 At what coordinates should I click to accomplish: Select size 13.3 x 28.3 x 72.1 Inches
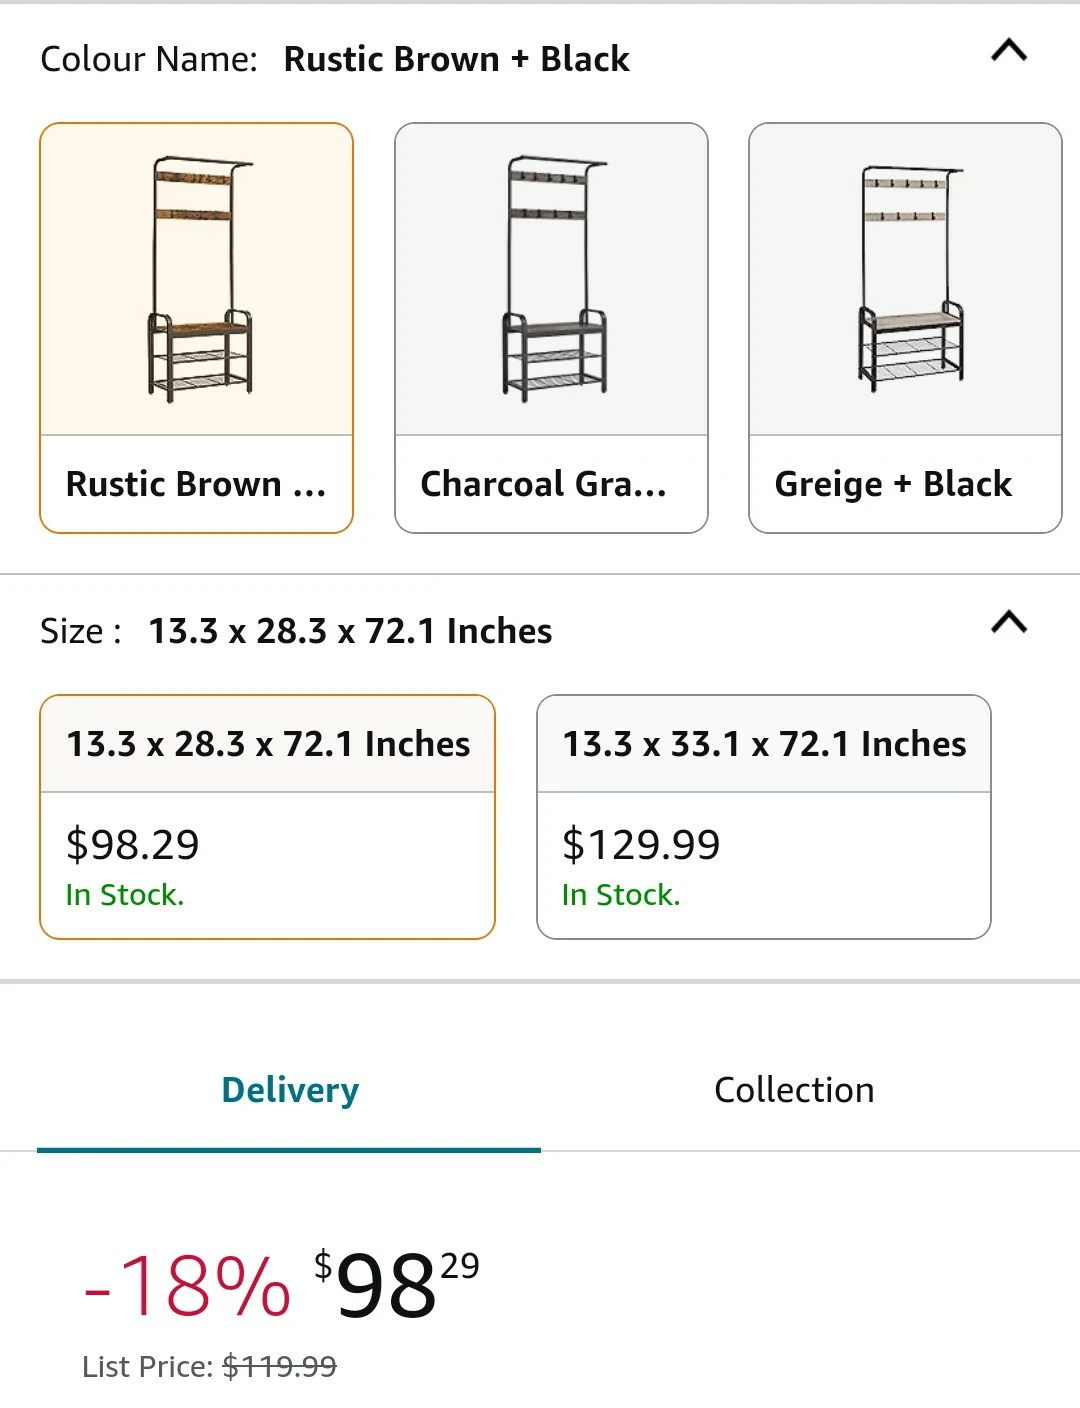(x=268, y=744)
